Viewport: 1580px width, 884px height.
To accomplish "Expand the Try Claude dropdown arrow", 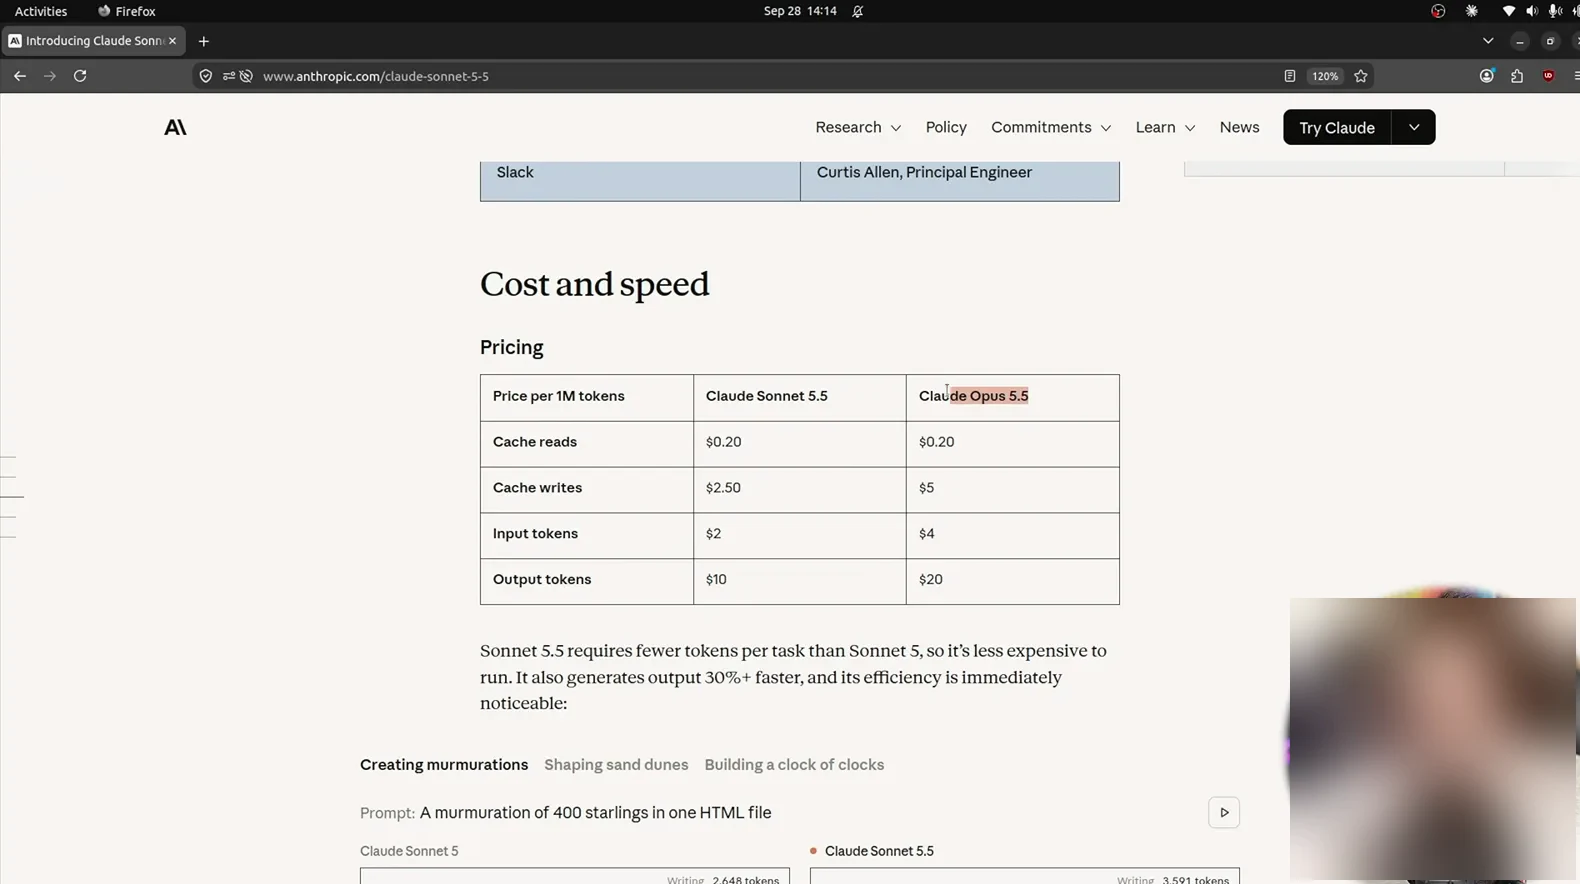I will [1414, 127].
